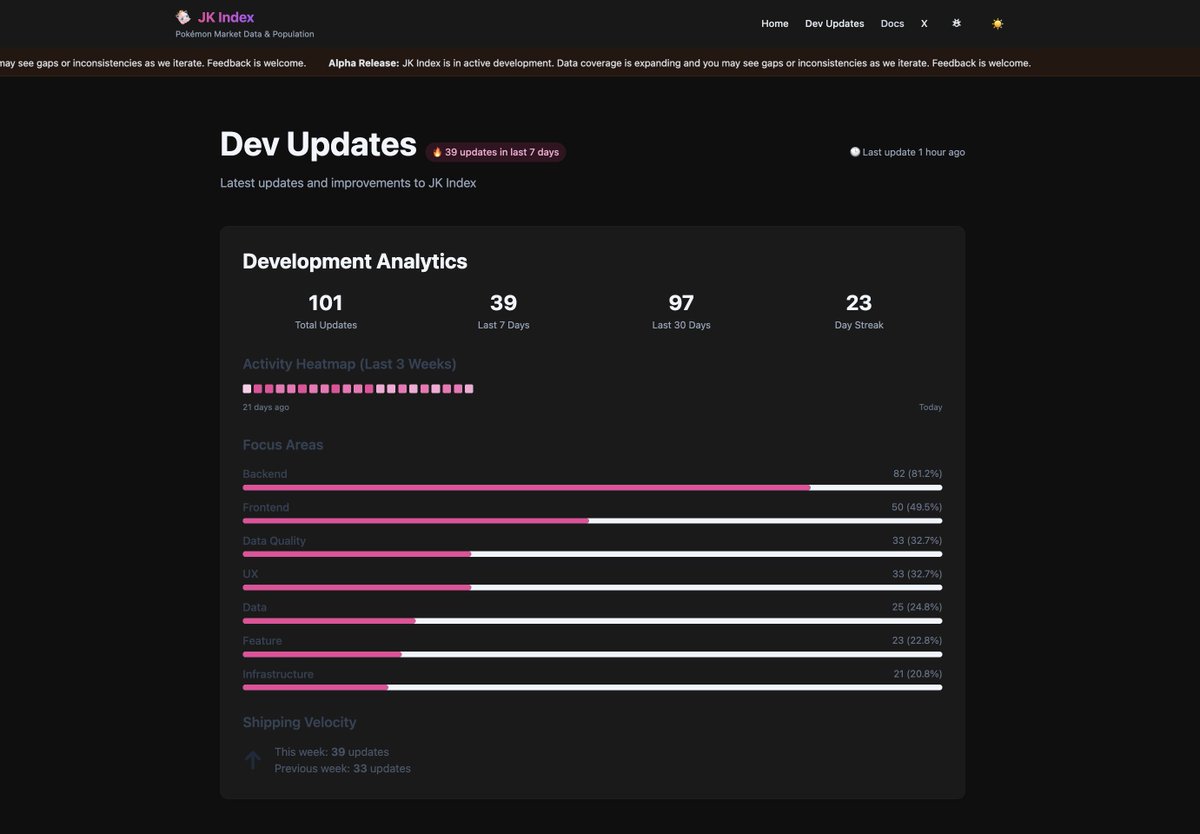Select the leftmost heatmap square at 21 days ago

(x=246, y=389)
